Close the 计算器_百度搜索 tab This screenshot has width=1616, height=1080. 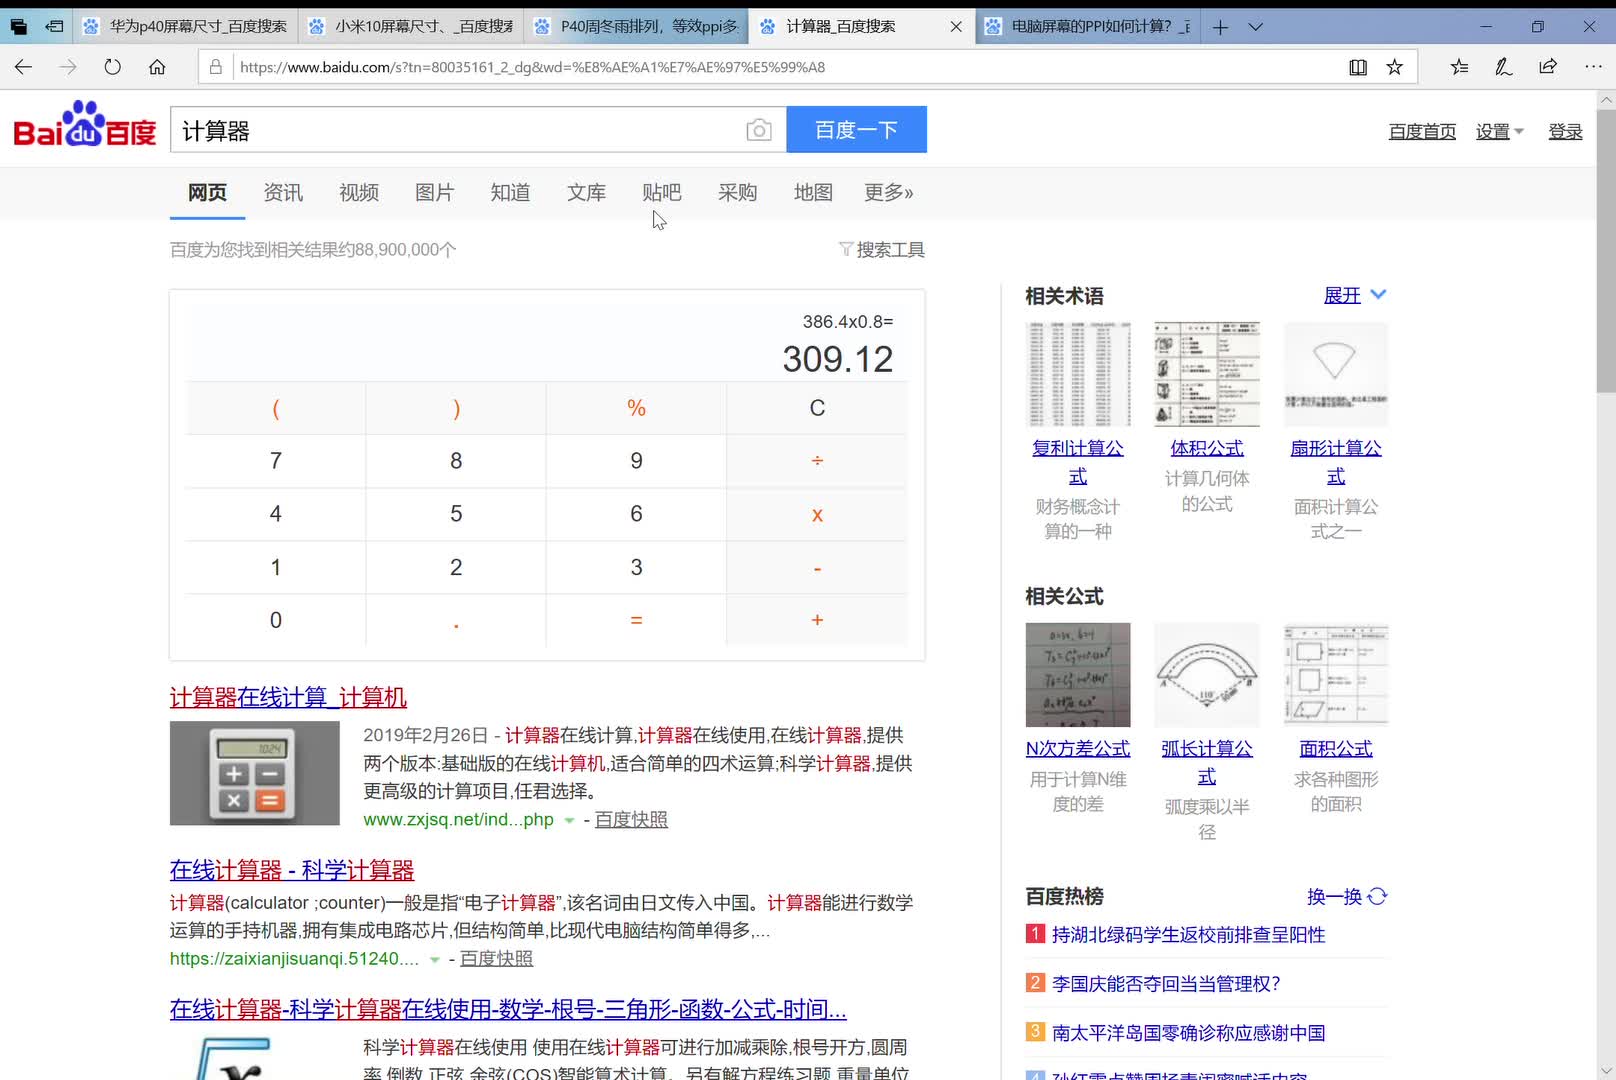click(956, 27)
